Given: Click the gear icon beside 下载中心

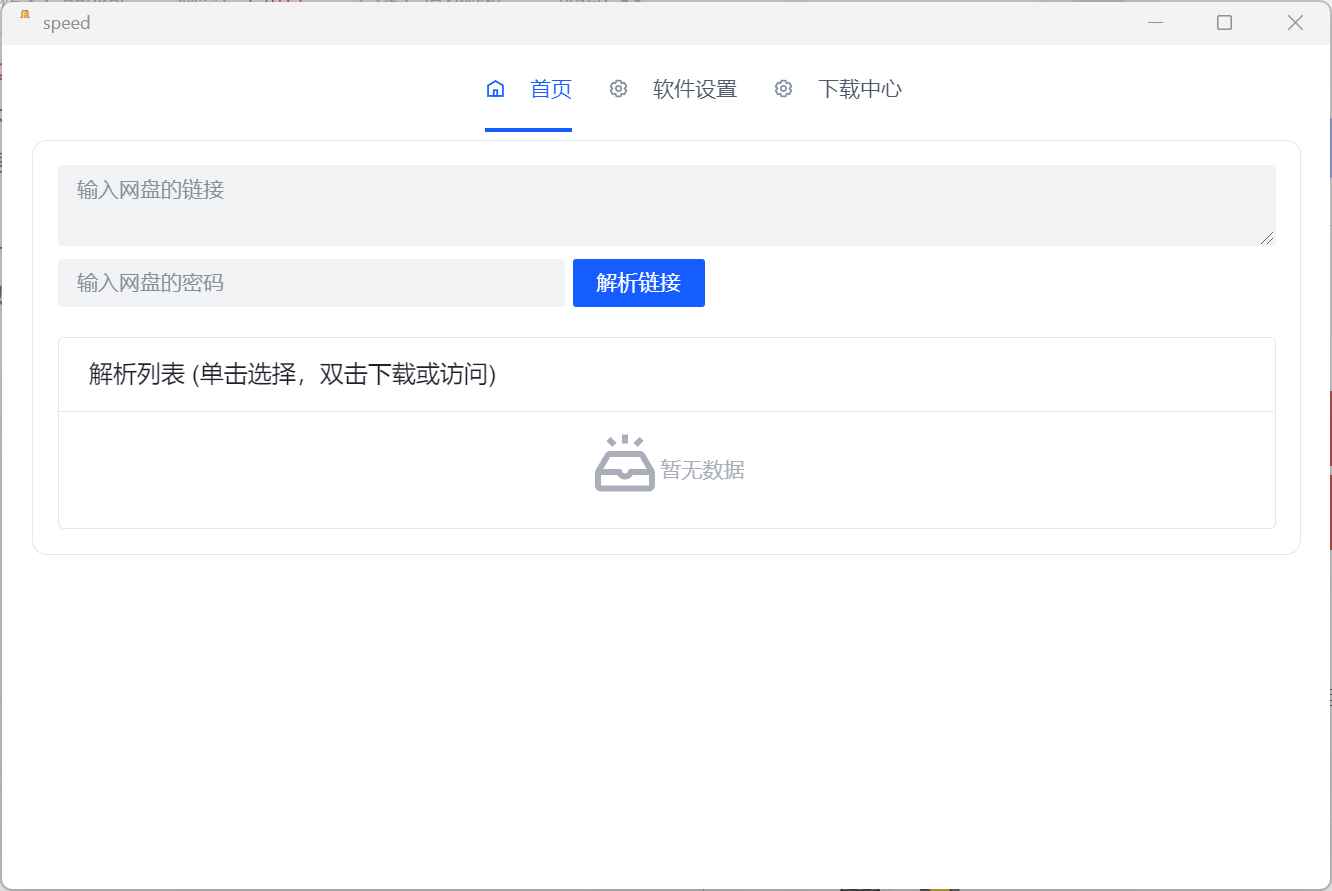Looking at the screenshot, I should (783, 88).
